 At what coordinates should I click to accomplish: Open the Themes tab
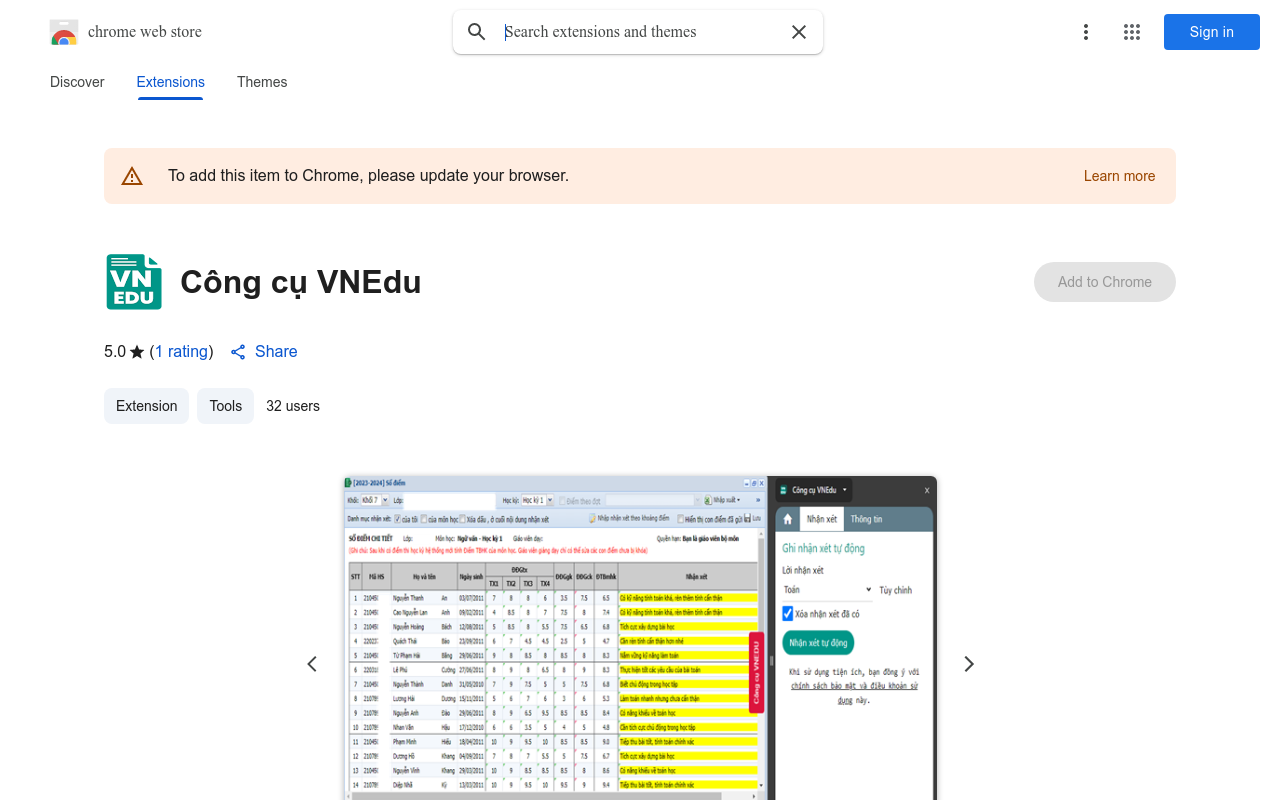tap(262, 82)
